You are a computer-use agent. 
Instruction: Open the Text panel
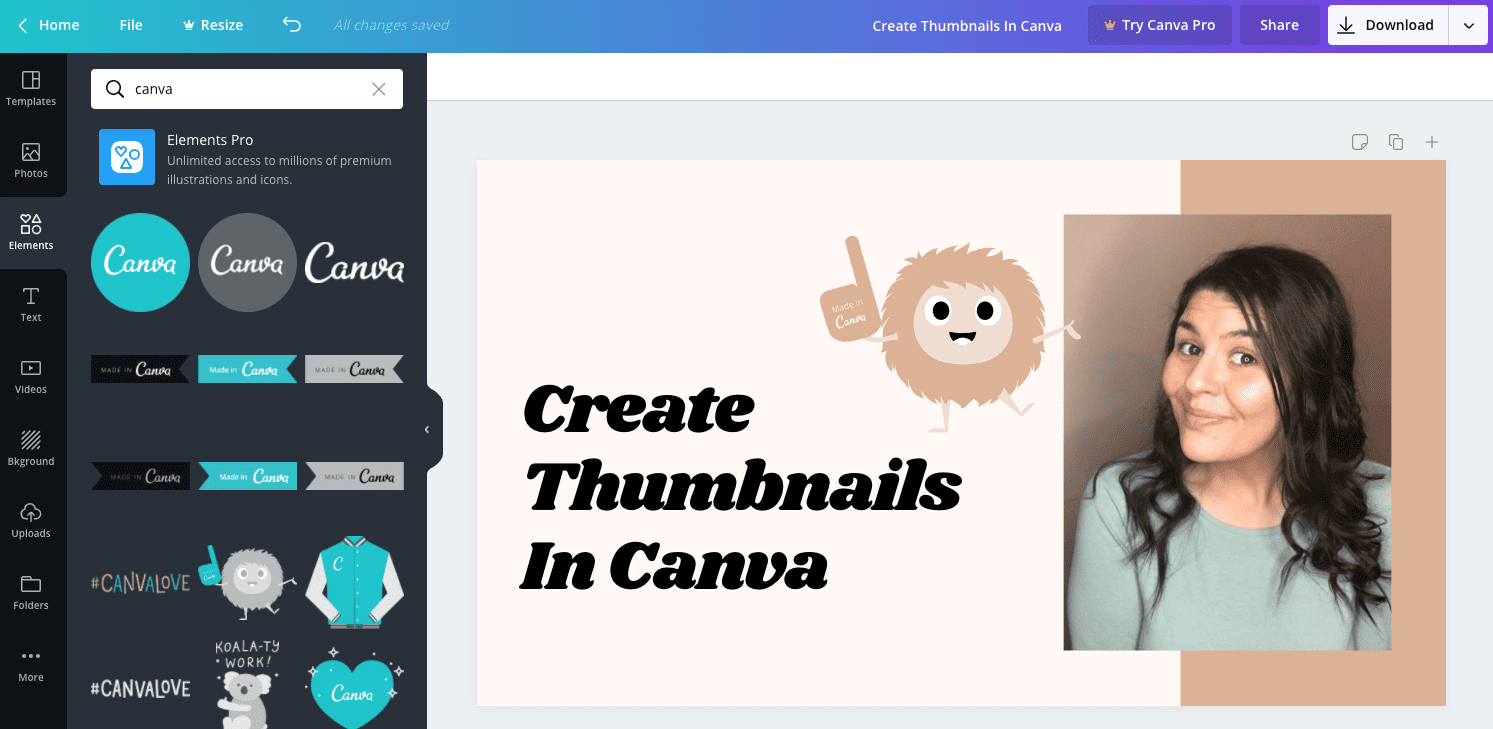[x=31, y=305]
